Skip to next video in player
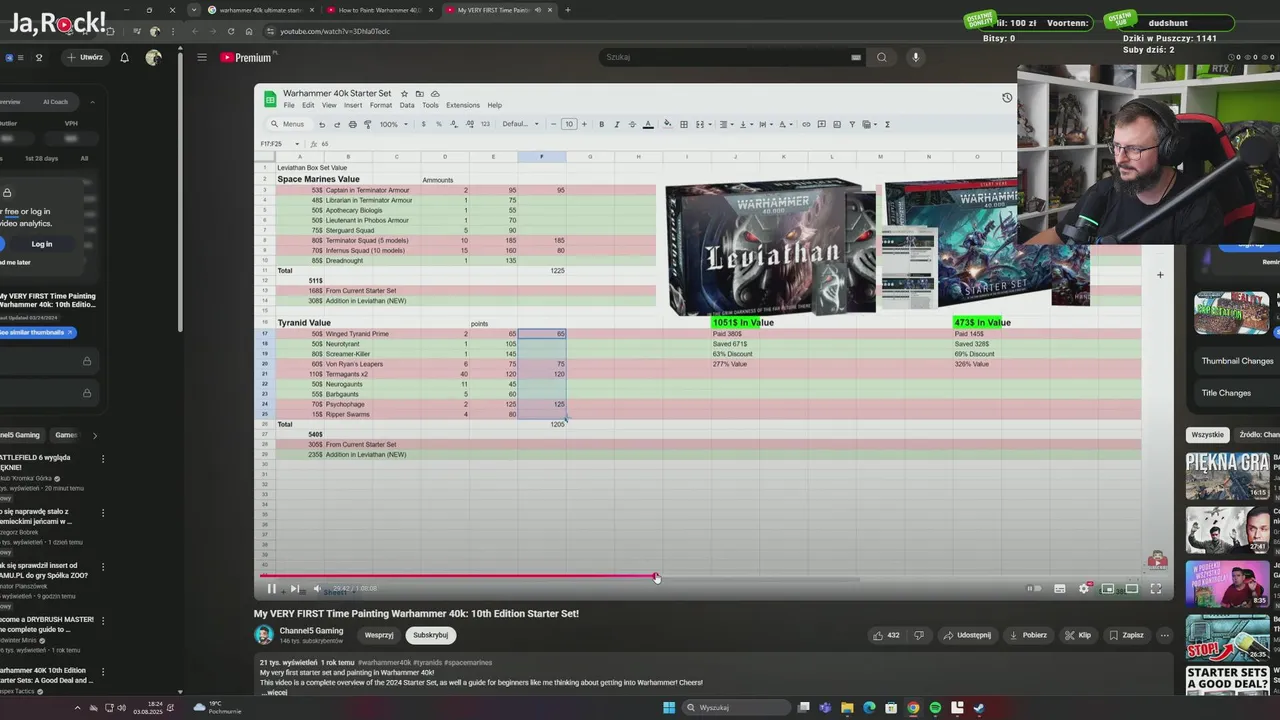The width and height of the screenshot is (1280, 720). [294, 589]
